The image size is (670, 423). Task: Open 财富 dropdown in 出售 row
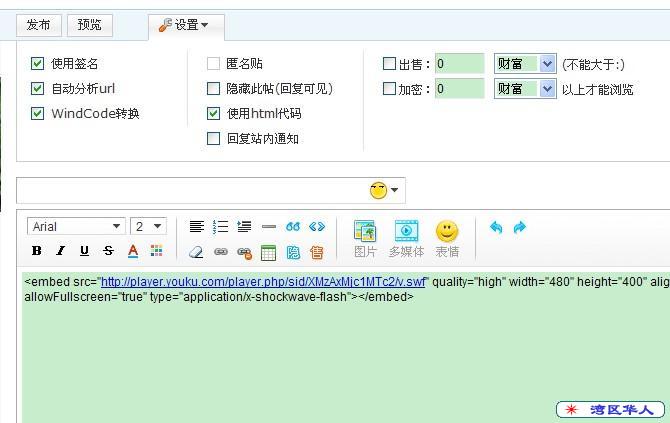525,64
